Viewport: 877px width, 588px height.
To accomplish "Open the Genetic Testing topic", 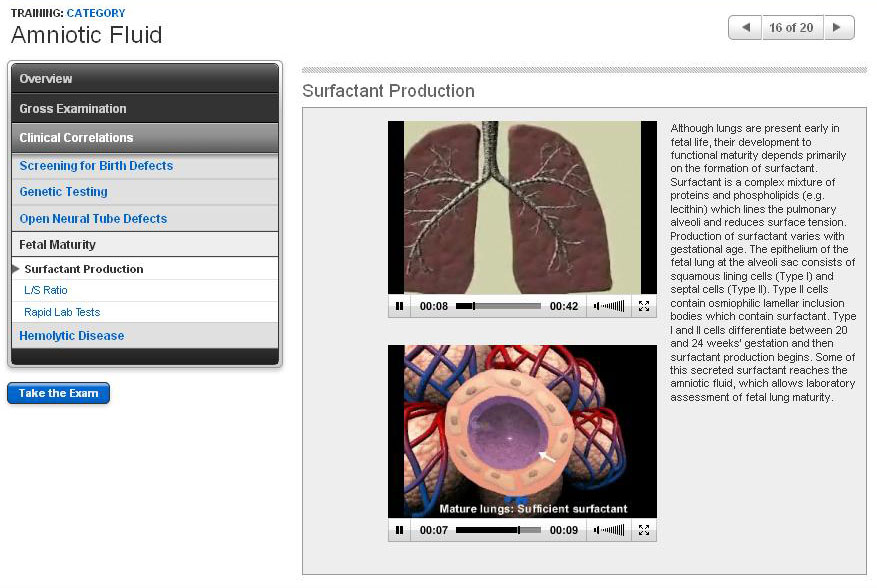I will click(64, 192).
